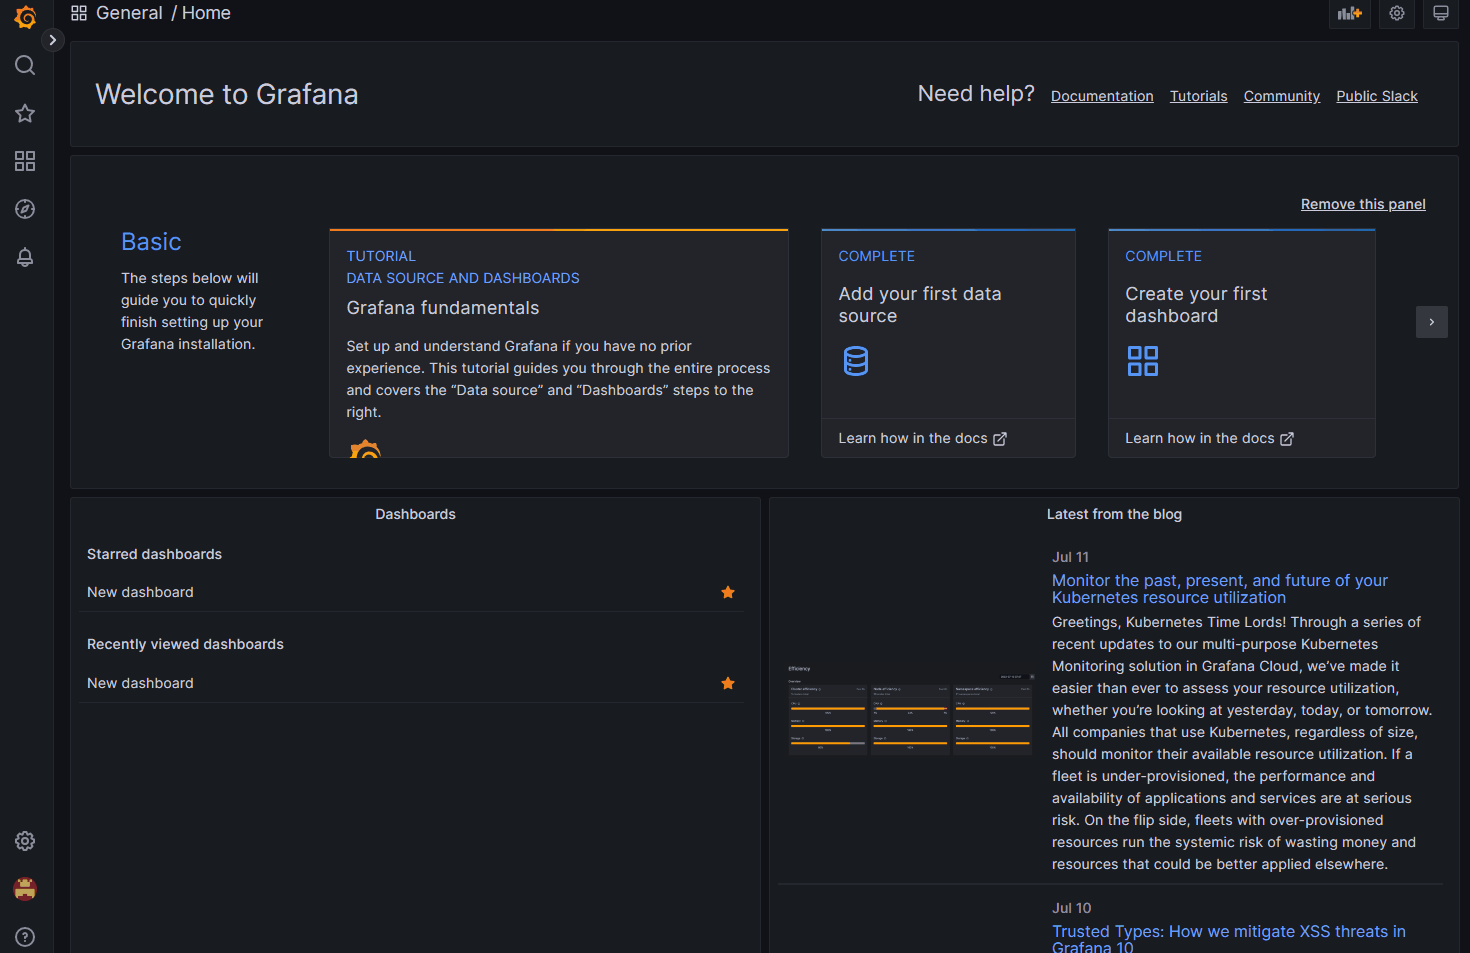Image resolution: width=1470 pixels, height=953 pixels.
Task: Open Server Admin via the shield icon
Action: click(x=25, y=888)
